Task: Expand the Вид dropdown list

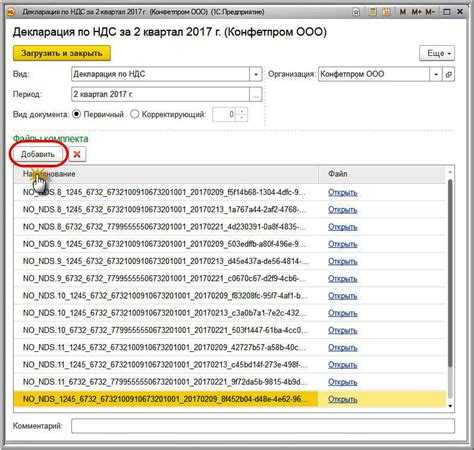Action: tap(256, 74)
